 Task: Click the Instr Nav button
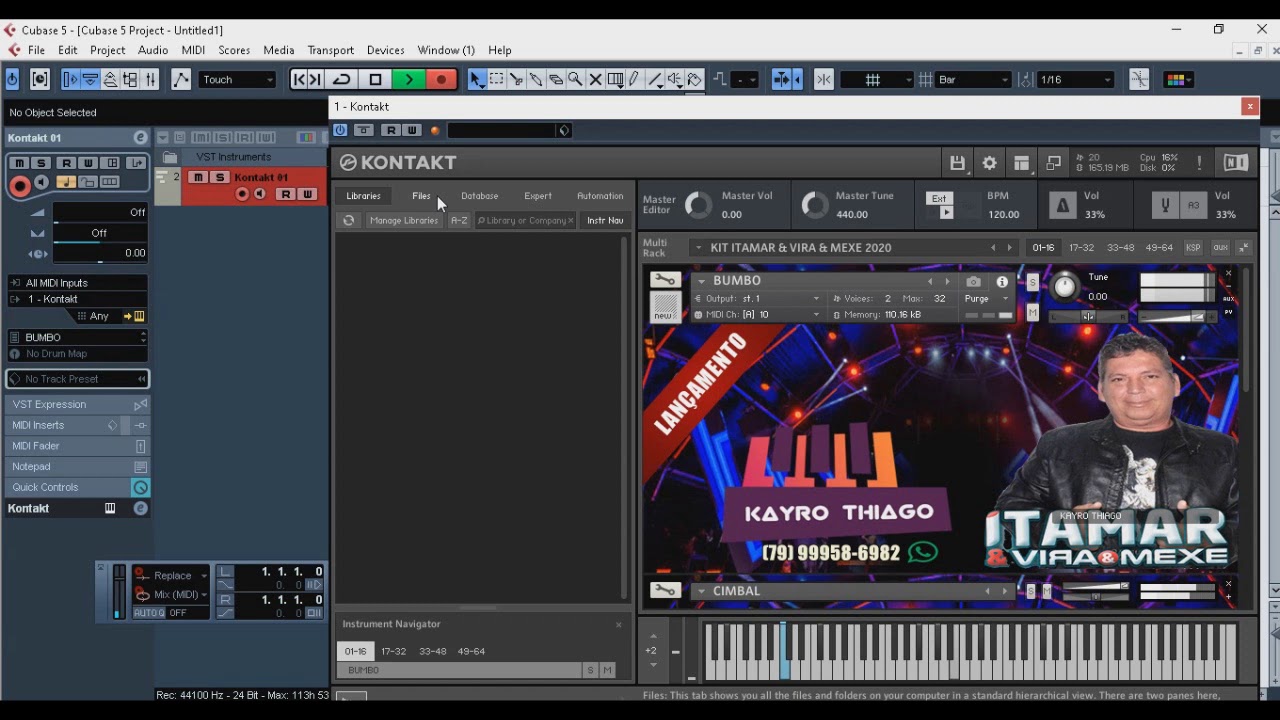pyautogui.click(x=605, y=220)
